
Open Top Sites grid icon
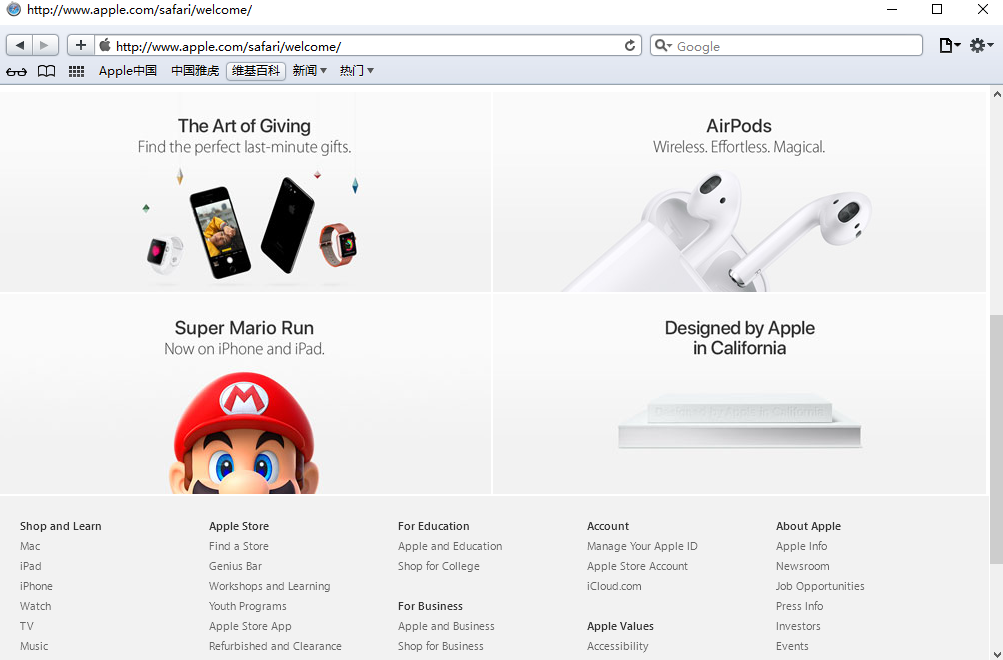pos(76,71)
